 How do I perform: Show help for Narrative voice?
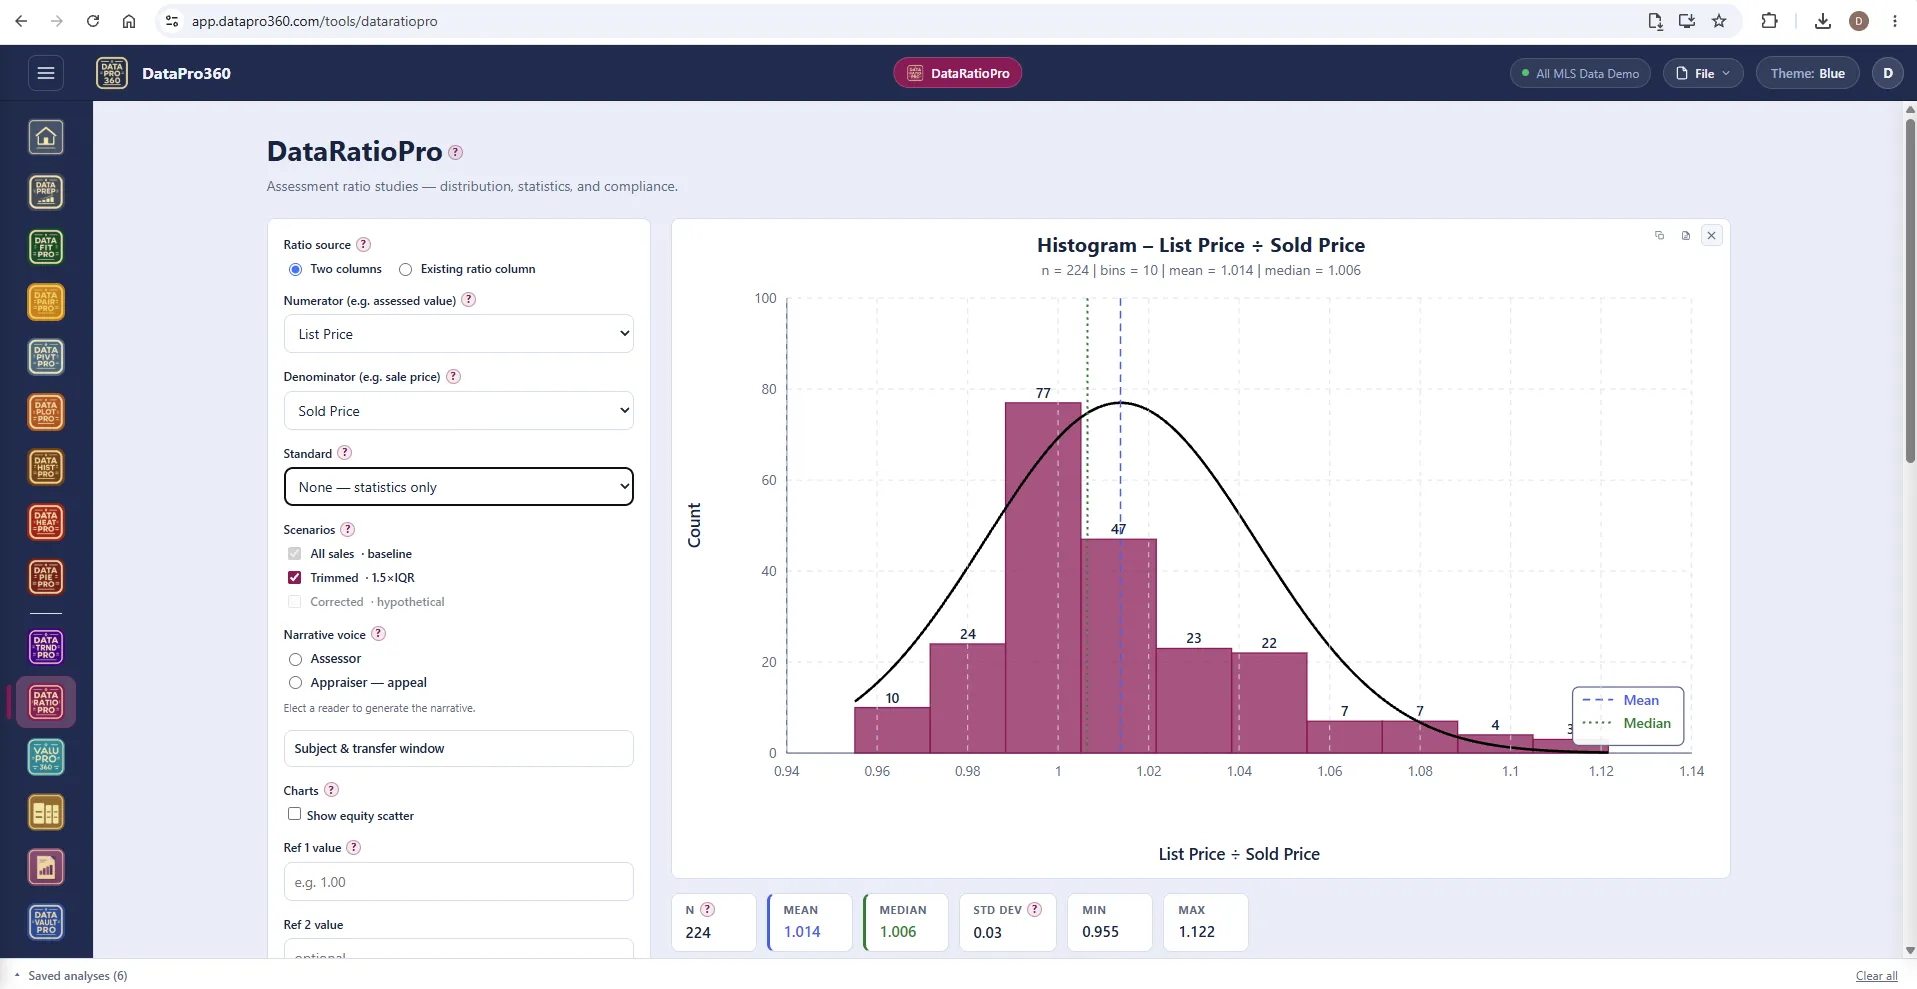(378, 634)
